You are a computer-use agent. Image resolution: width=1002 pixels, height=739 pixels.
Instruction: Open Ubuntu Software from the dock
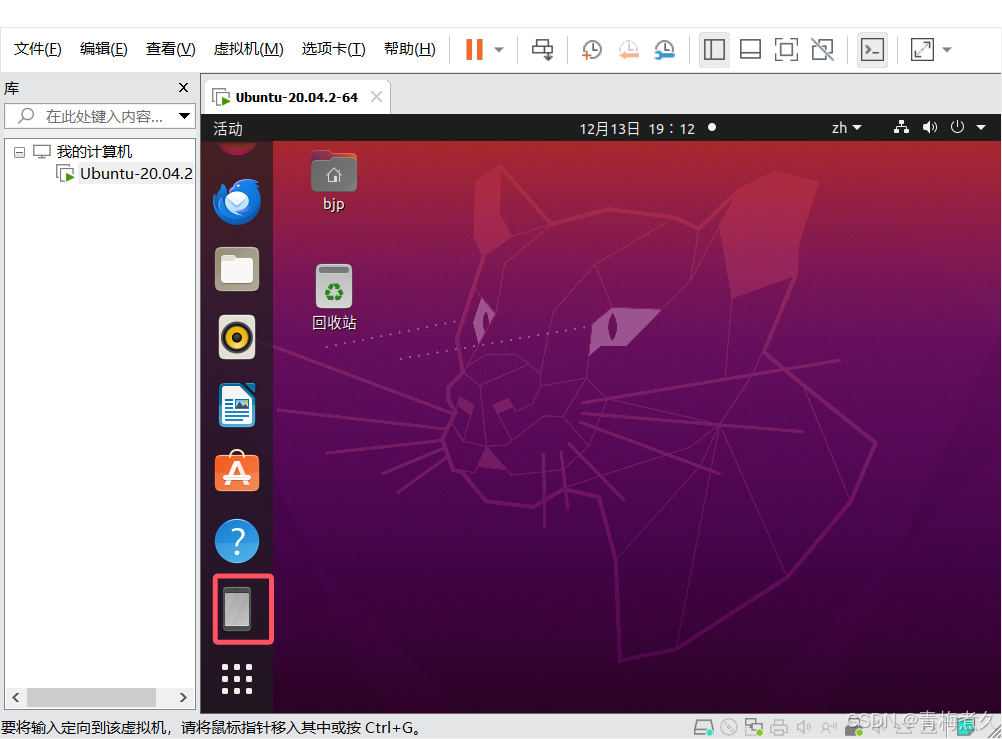click(x=237, y=472)
